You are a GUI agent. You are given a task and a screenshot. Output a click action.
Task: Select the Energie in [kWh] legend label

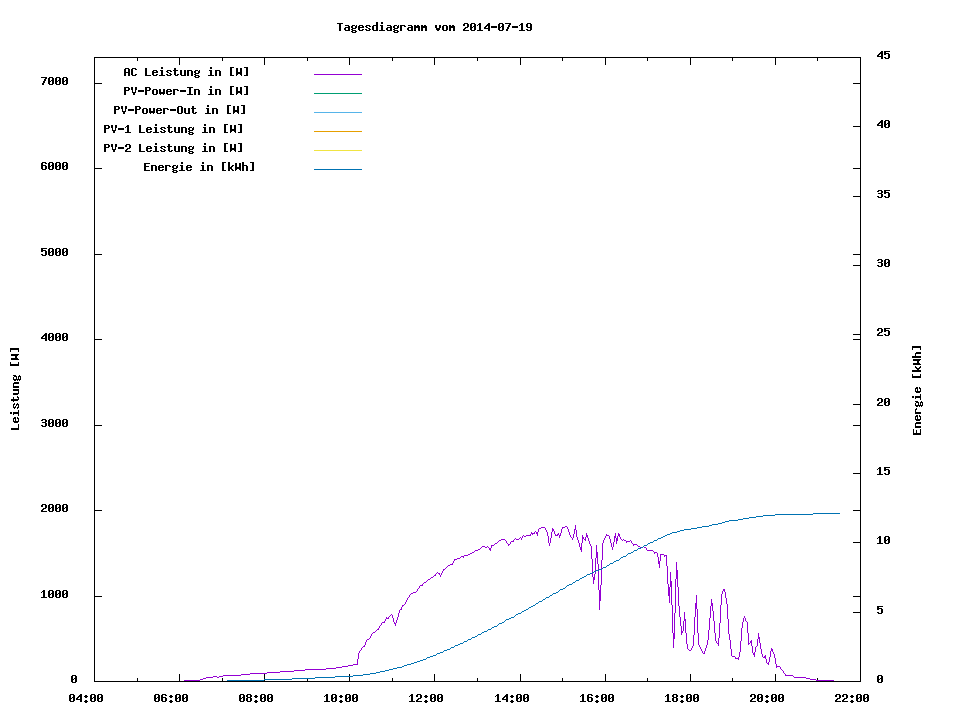point(199,167)
